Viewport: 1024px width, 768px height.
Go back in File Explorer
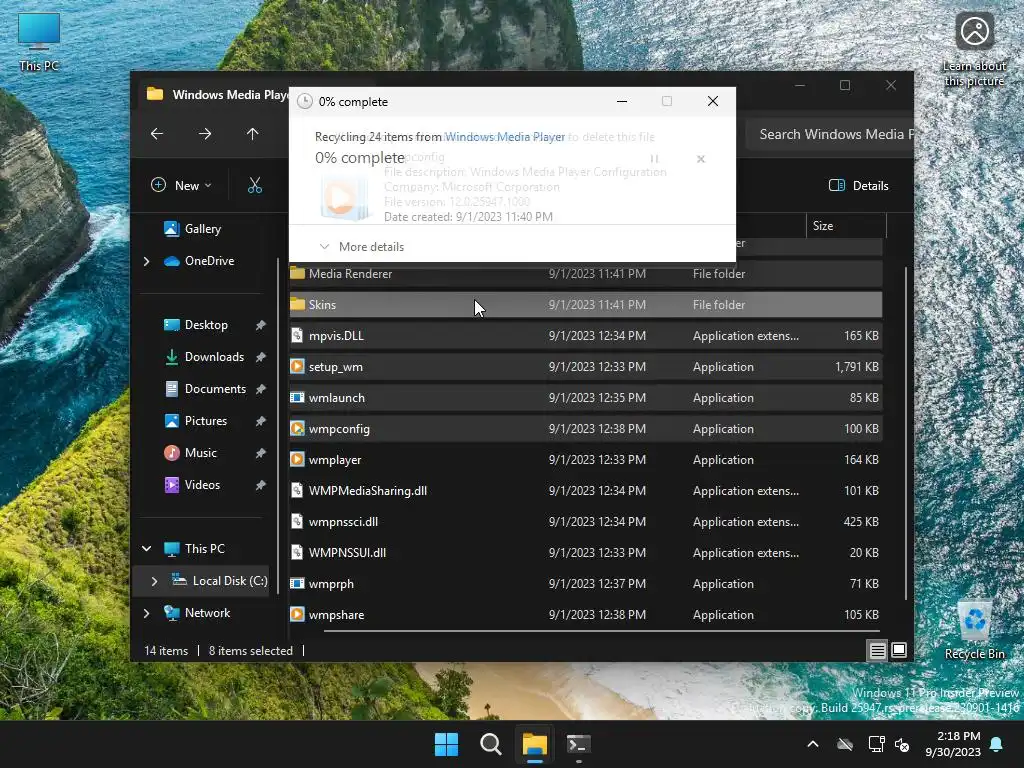[157, 134]
